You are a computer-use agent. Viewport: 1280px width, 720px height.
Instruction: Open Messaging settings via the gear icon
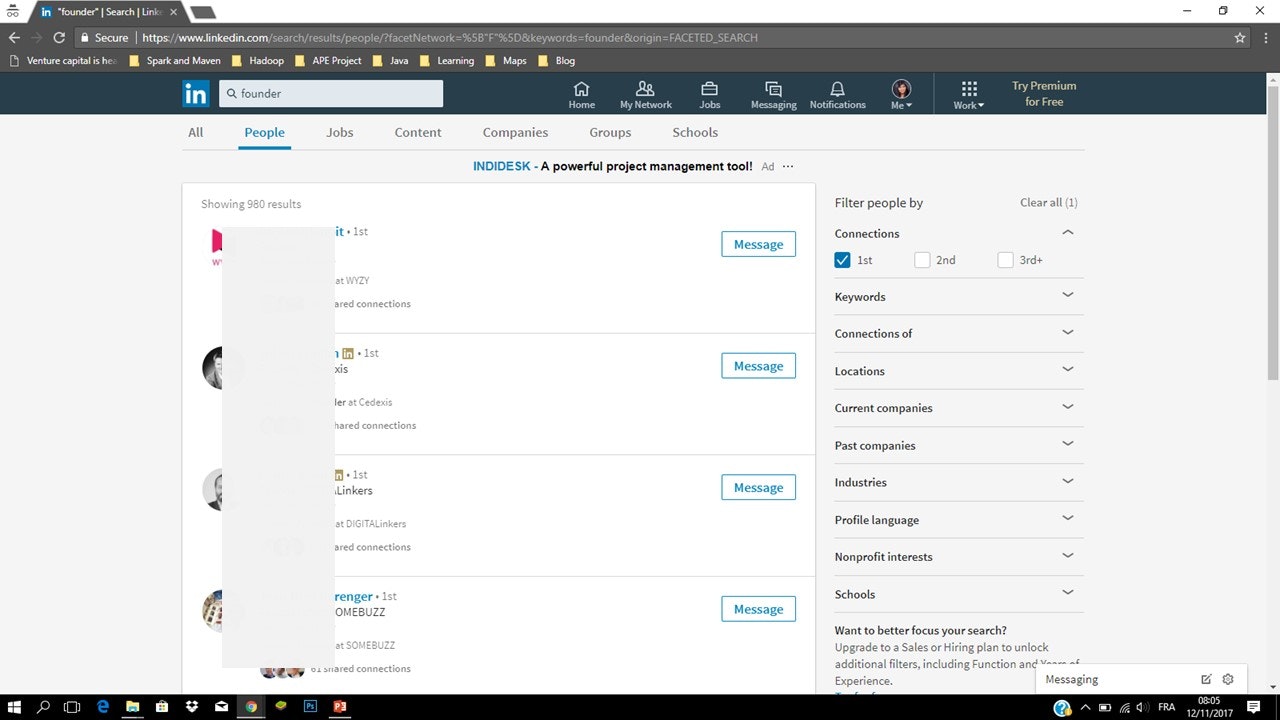click(1228, 679)
